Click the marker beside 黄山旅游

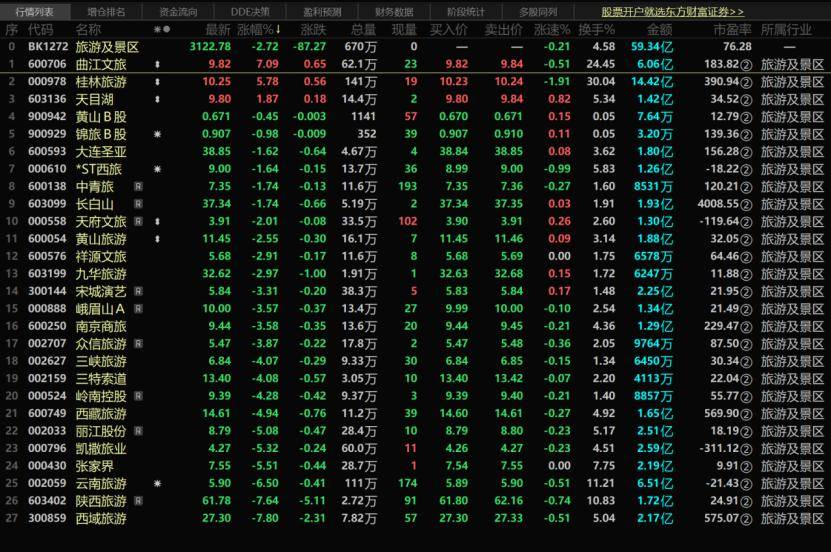pos(157,239)
